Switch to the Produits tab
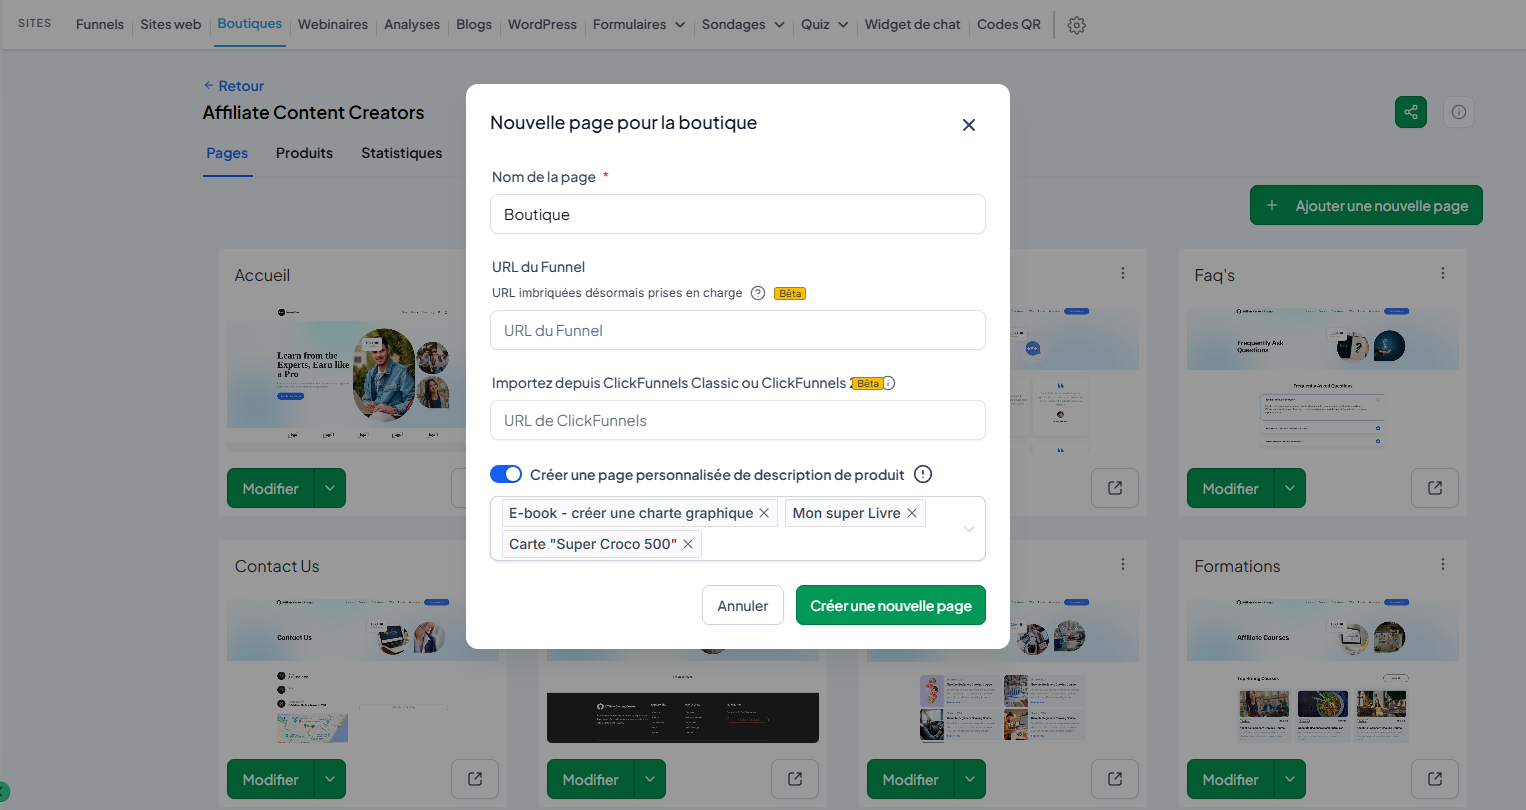This screenshot has width=1526, height=810. click(304, 153)
